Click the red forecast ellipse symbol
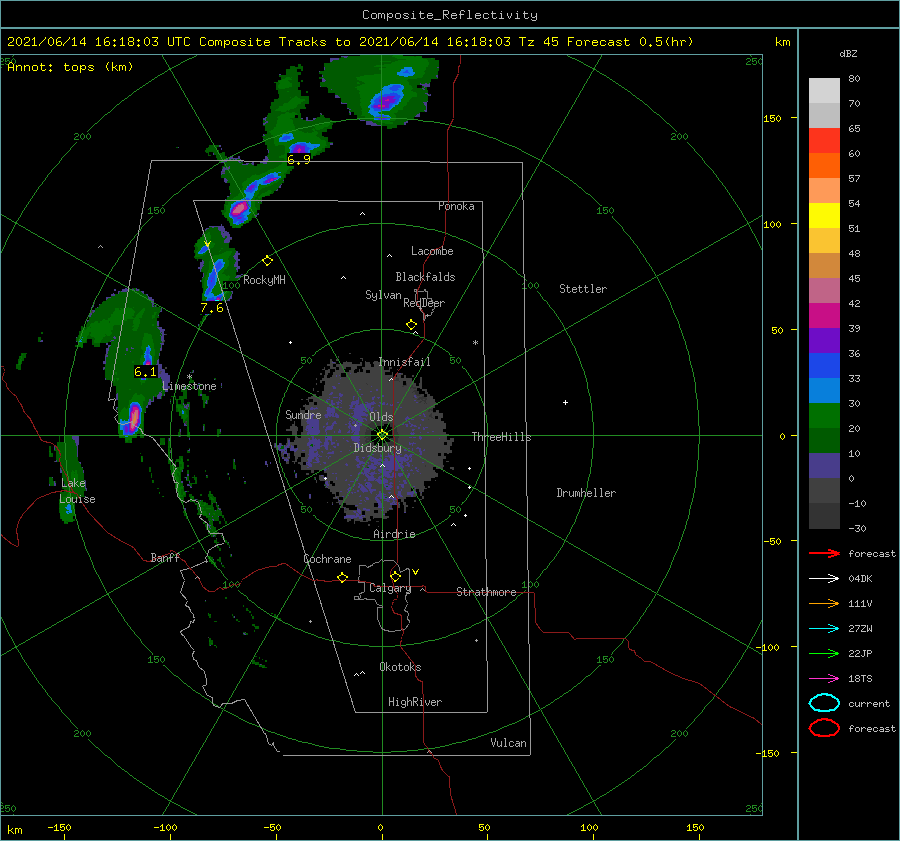 pos(824,728)
